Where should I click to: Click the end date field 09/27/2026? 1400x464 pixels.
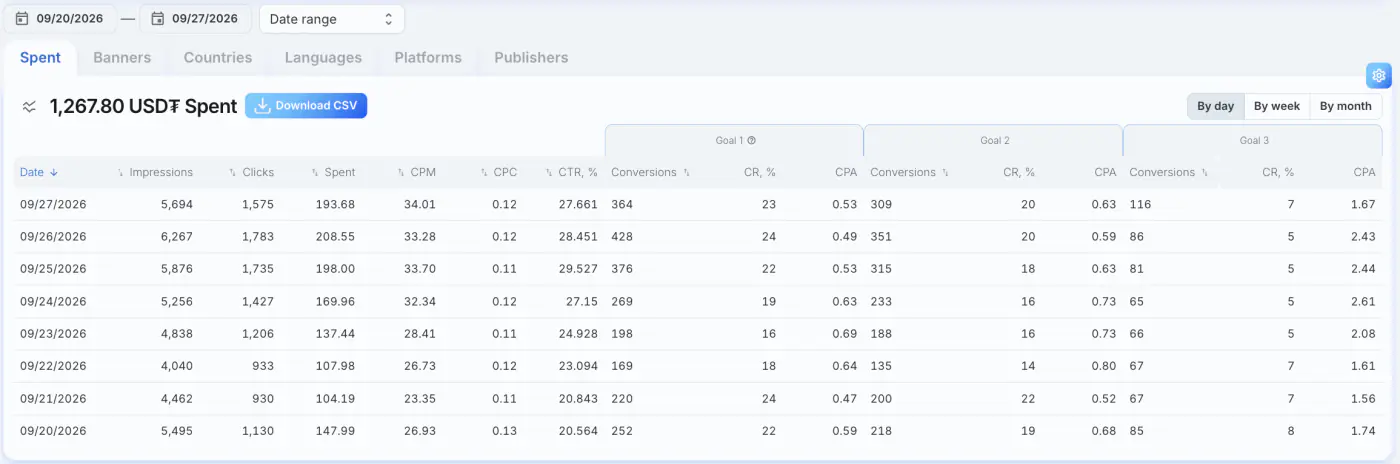point(195,19)
